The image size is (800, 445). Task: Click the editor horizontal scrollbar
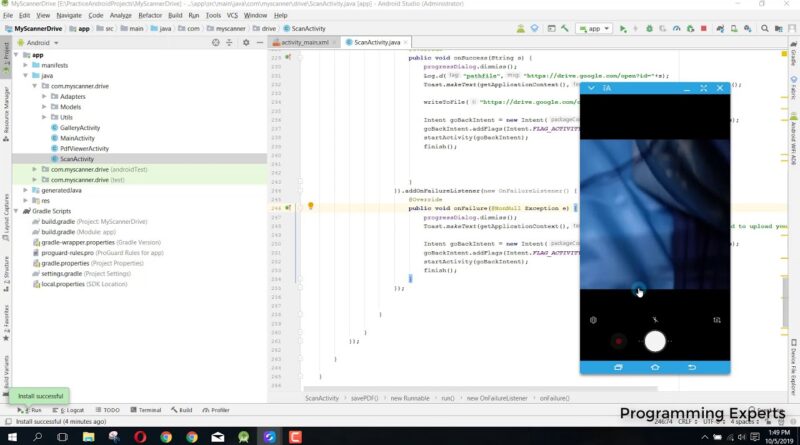(x=481, y=389)
